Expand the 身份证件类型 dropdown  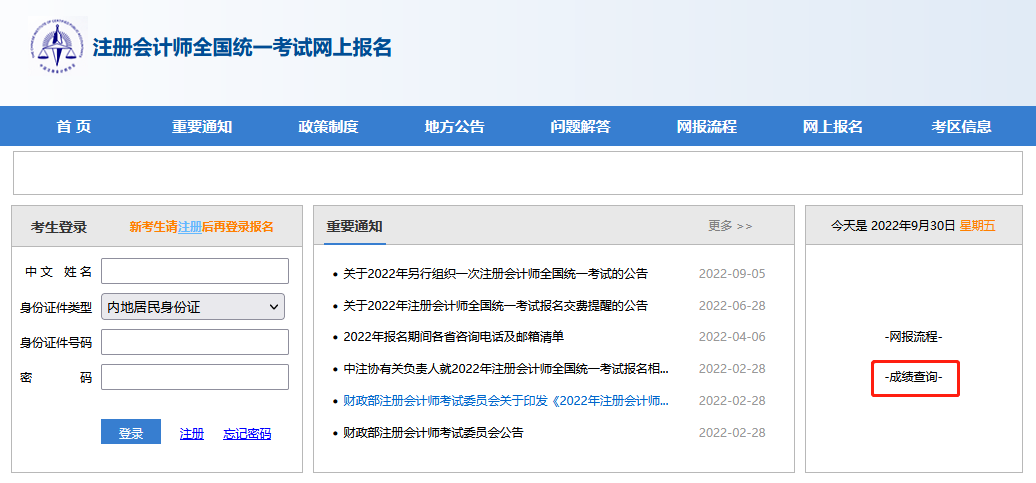click(194, 307)
